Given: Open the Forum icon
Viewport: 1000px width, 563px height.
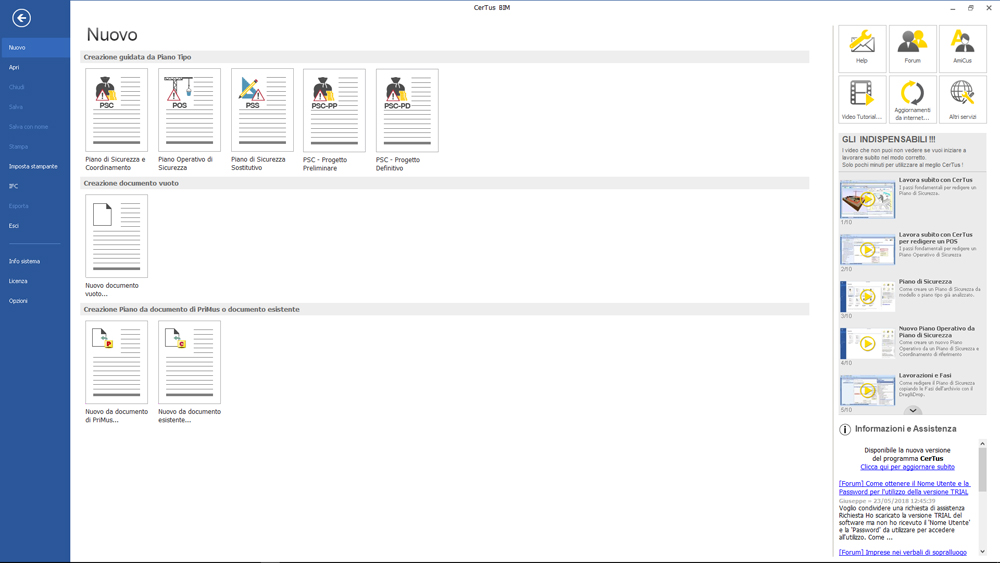Looking at the screenshot, I should (x=913, y=48).
